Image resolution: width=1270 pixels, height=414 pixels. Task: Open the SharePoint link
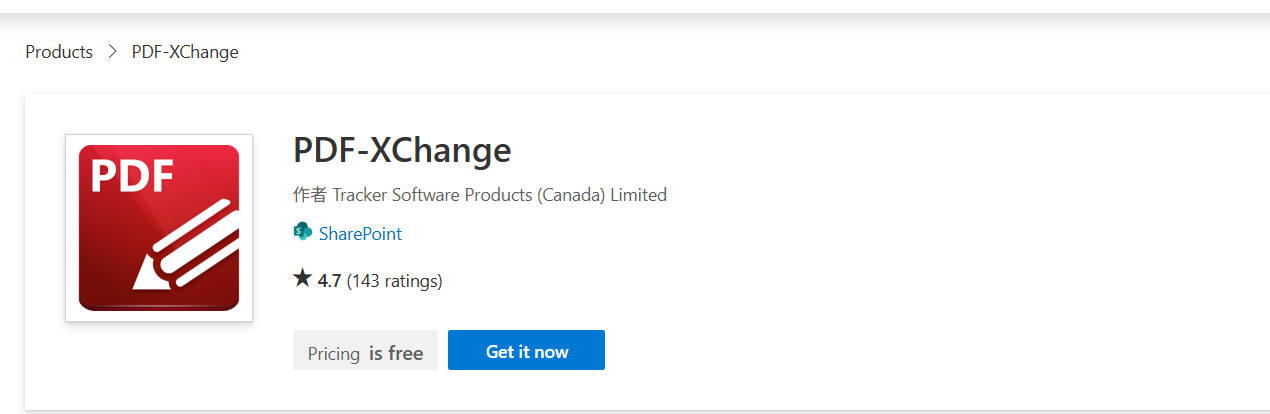click(x=360, y=234)
